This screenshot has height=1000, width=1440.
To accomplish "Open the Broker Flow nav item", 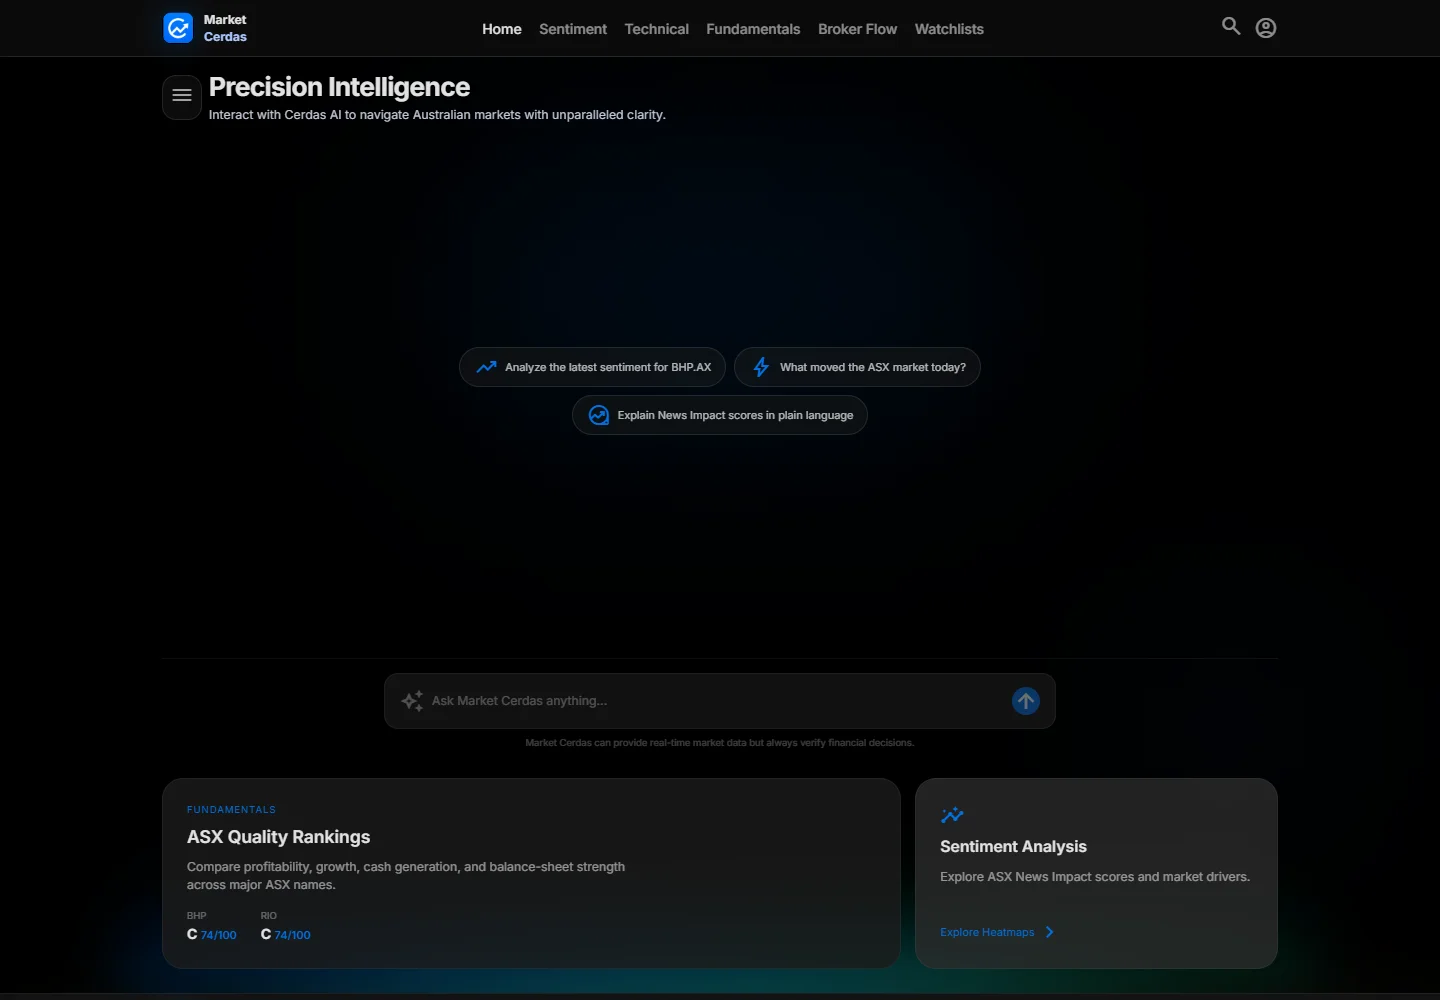I will tap(858, 29).
